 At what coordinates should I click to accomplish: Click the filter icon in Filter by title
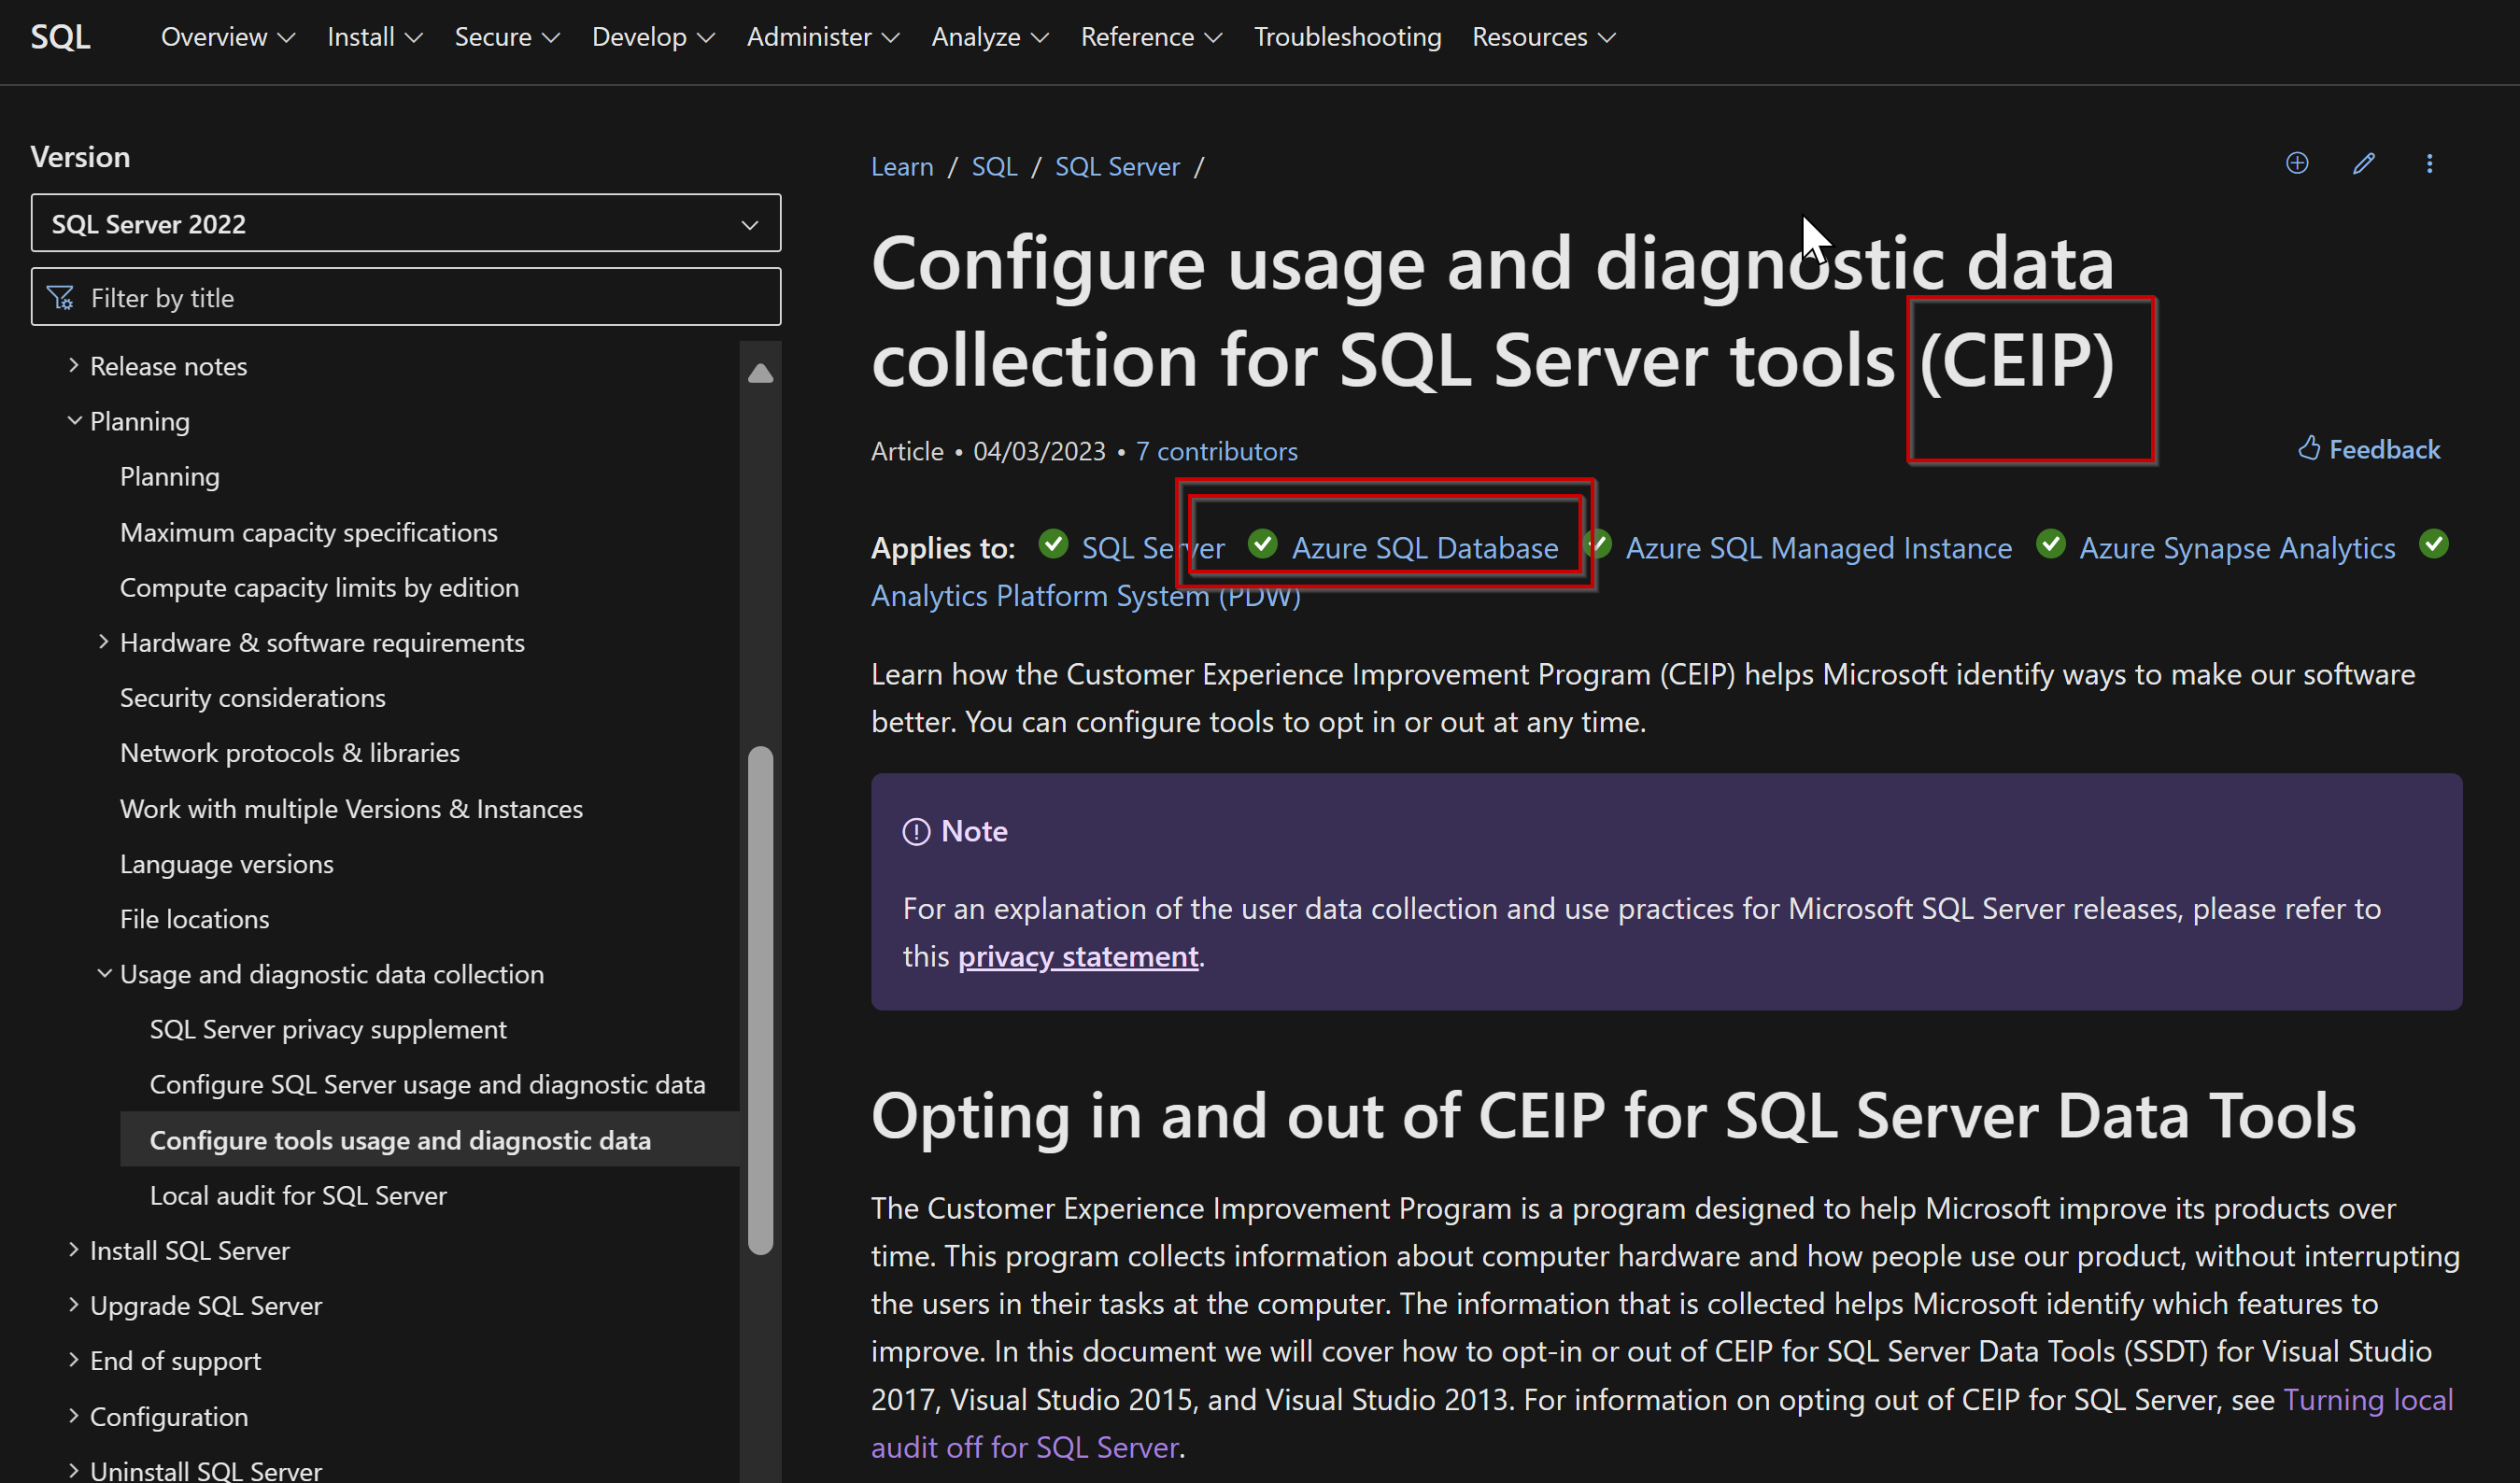[60, 297]
